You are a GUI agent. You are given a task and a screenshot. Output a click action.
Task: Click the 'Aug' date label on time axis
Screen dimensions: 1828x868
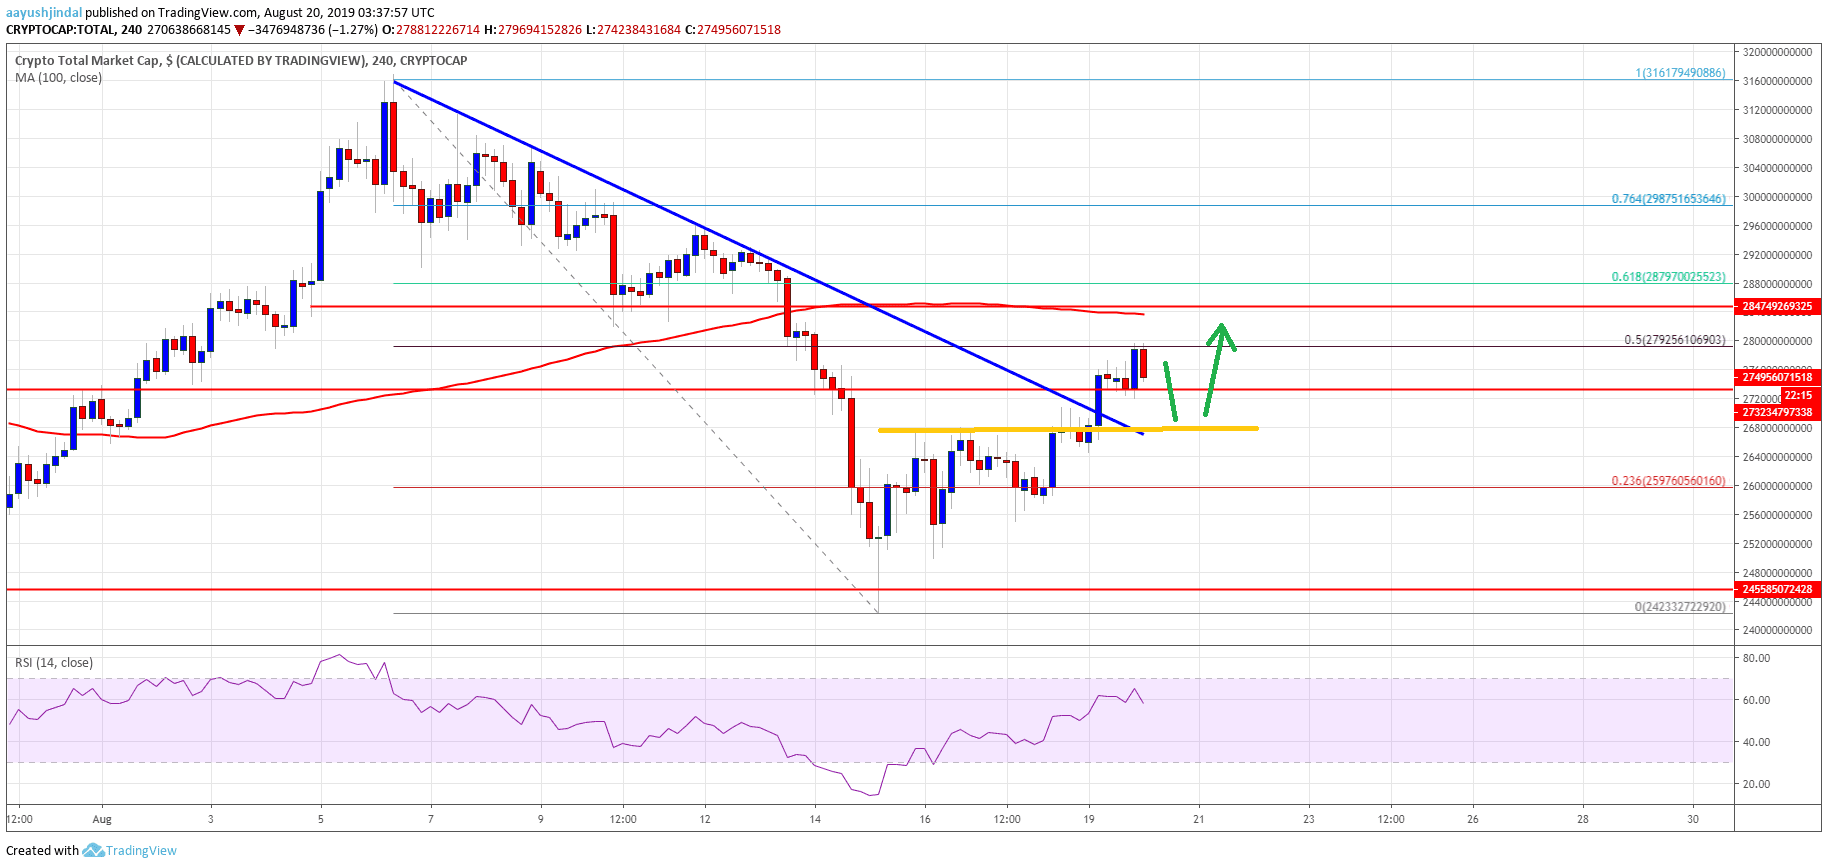[x=102, y=819]
